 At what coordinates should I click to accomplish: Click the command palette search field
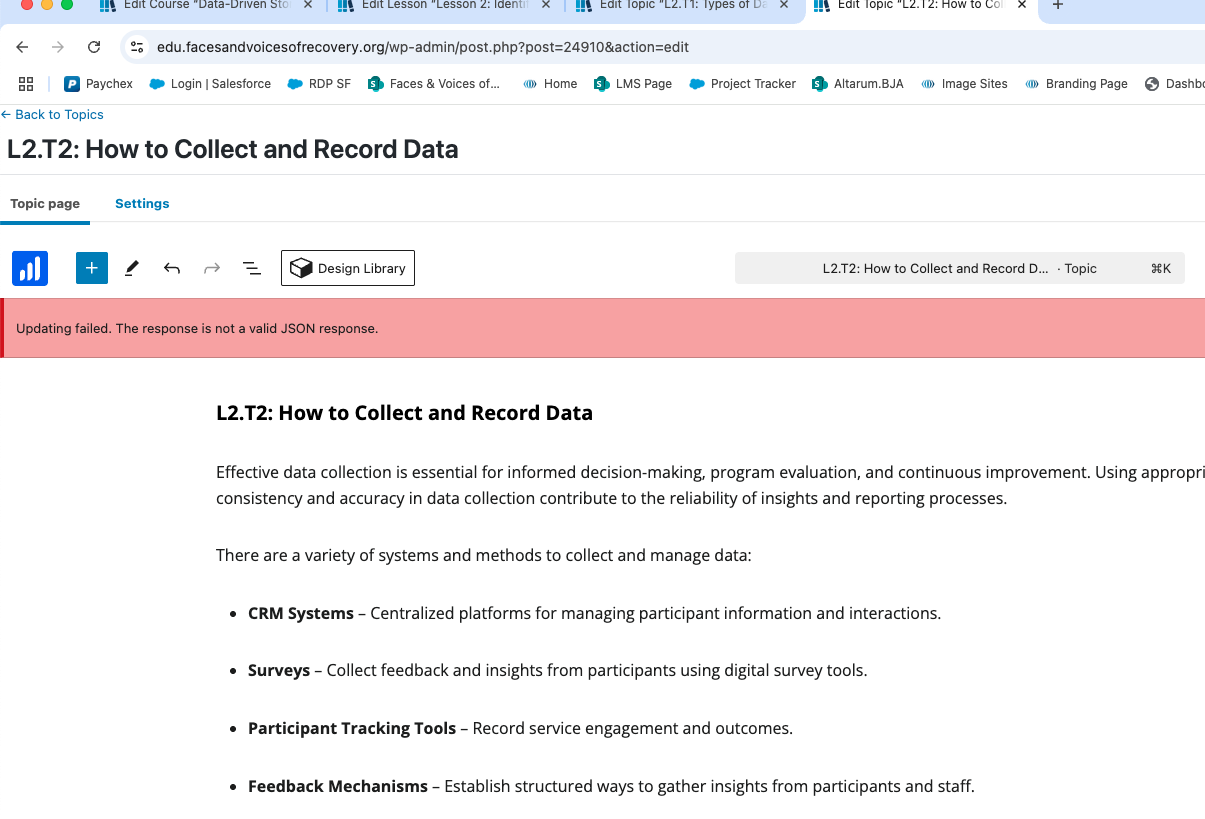pos(959,268)
